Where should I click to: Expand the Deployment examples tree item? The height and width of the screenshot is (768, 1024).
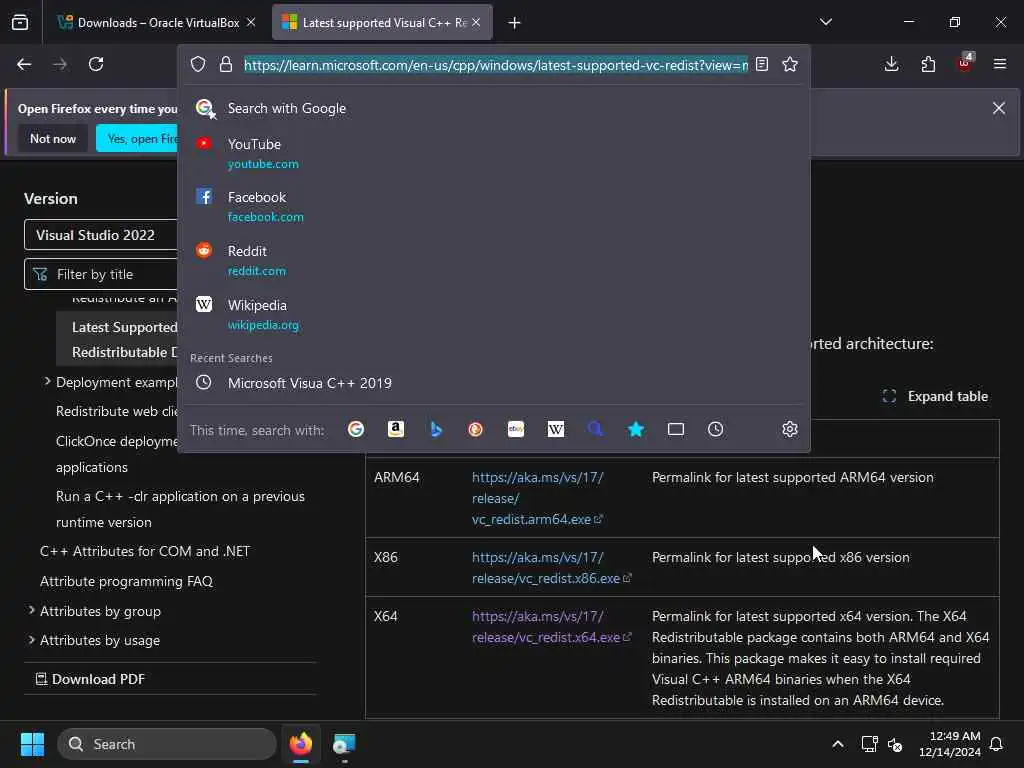click(47, 381)
